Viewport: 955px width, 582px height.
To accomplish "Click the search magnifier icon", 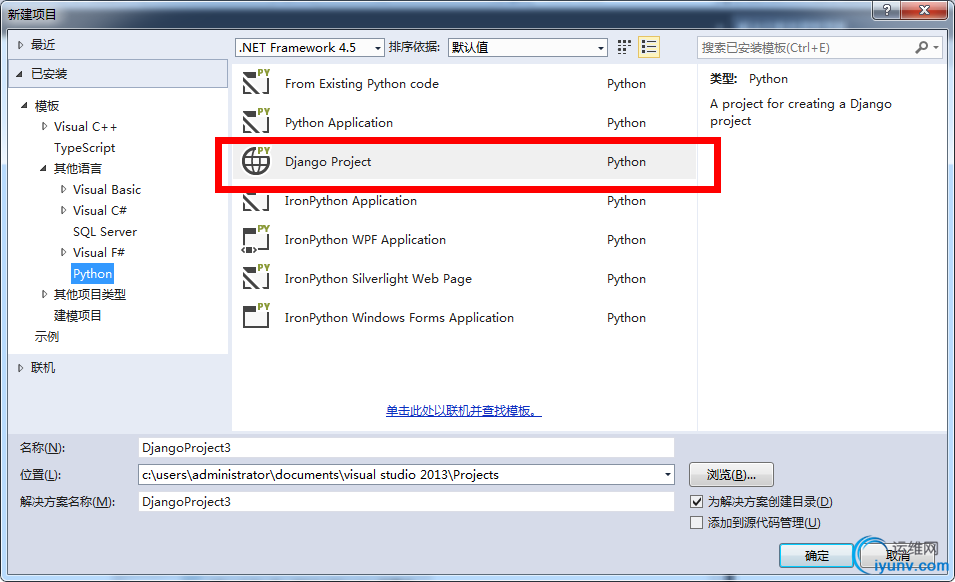I will click(922, 47).
